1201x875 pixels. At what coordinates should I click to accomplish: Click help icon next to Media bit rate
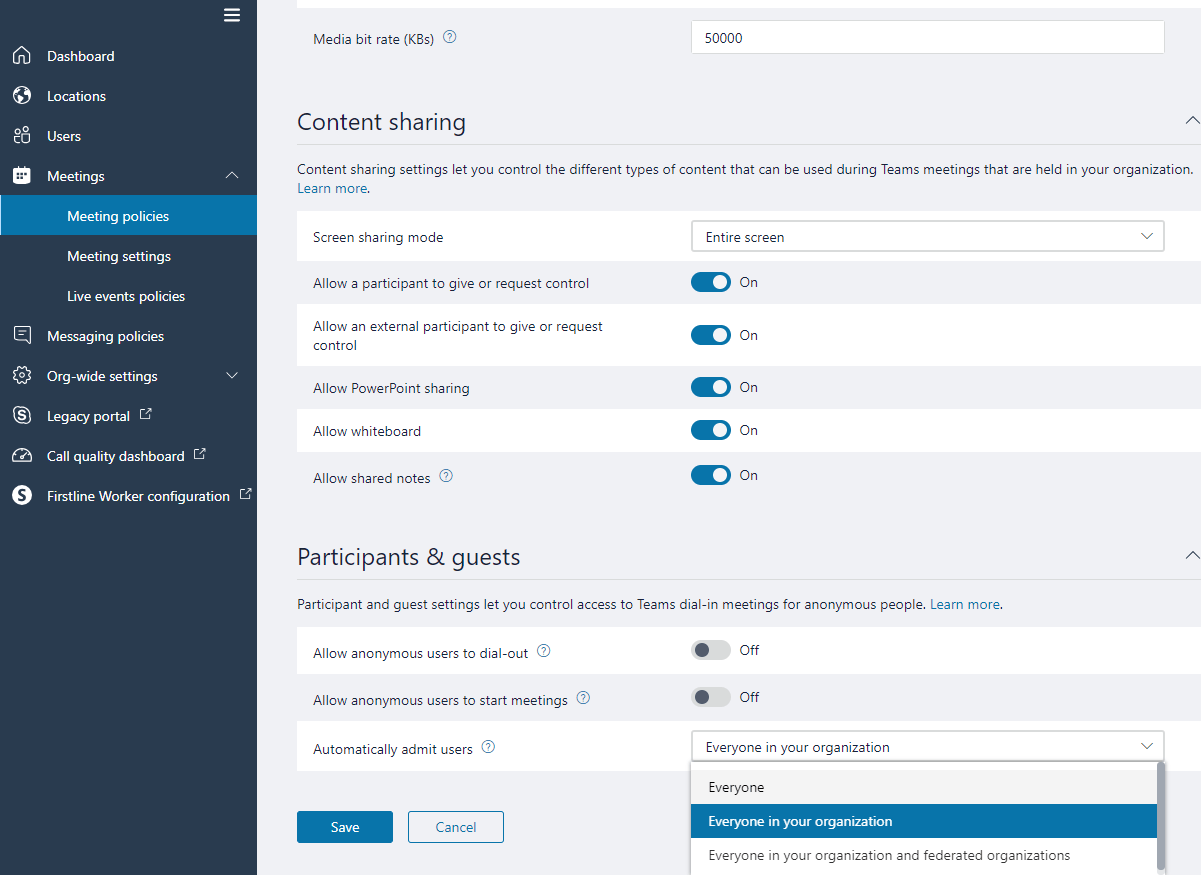(450, 38)
